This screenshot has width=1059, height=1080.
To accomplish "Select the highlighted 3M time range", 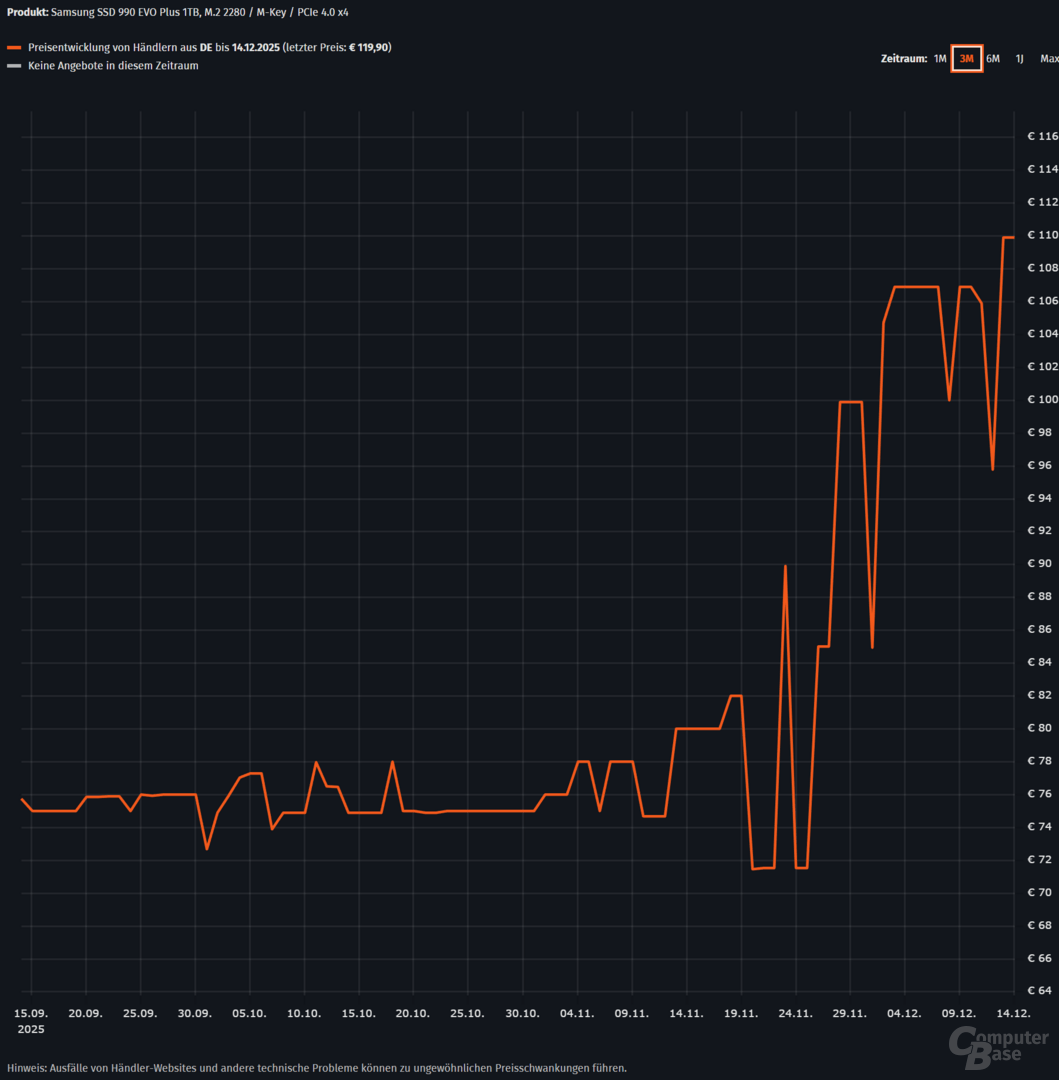I will (x=966, y=59).
